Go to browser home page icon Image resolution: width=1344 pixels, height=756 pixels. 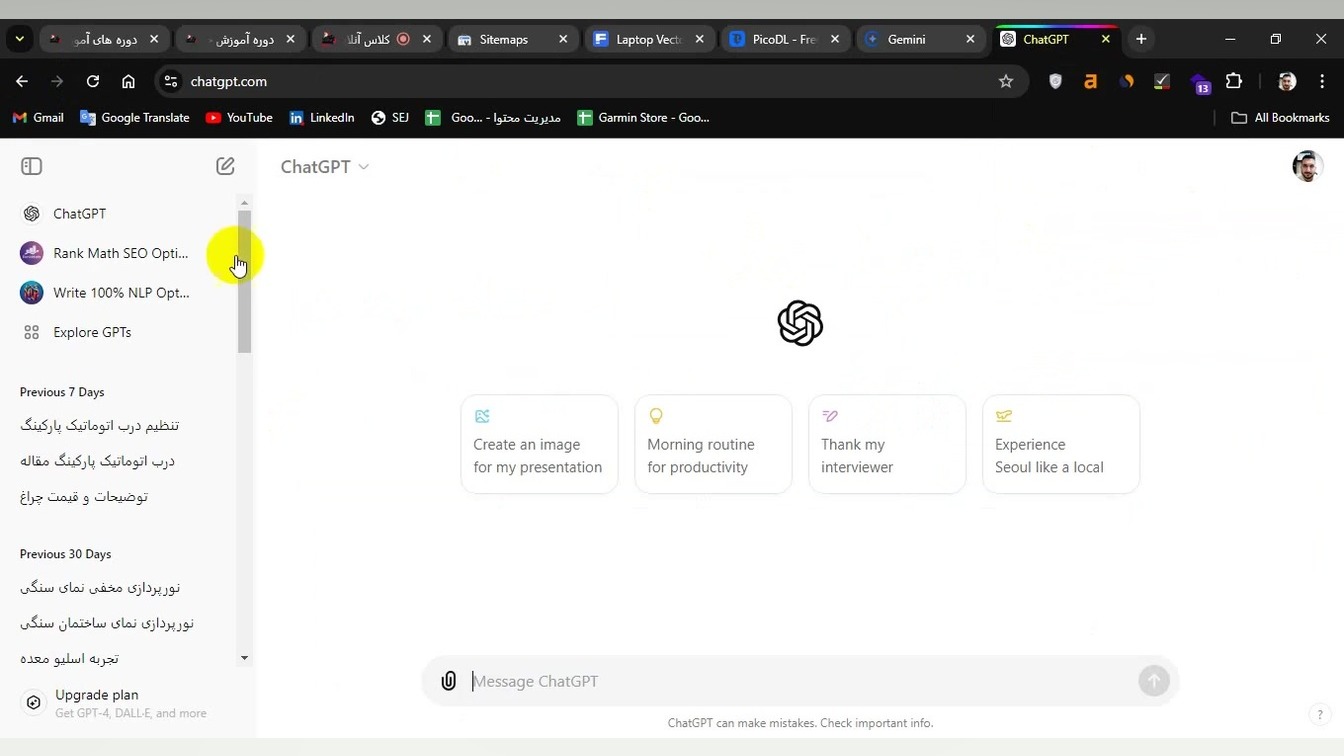pyautogui.click(x=128, y=81)
